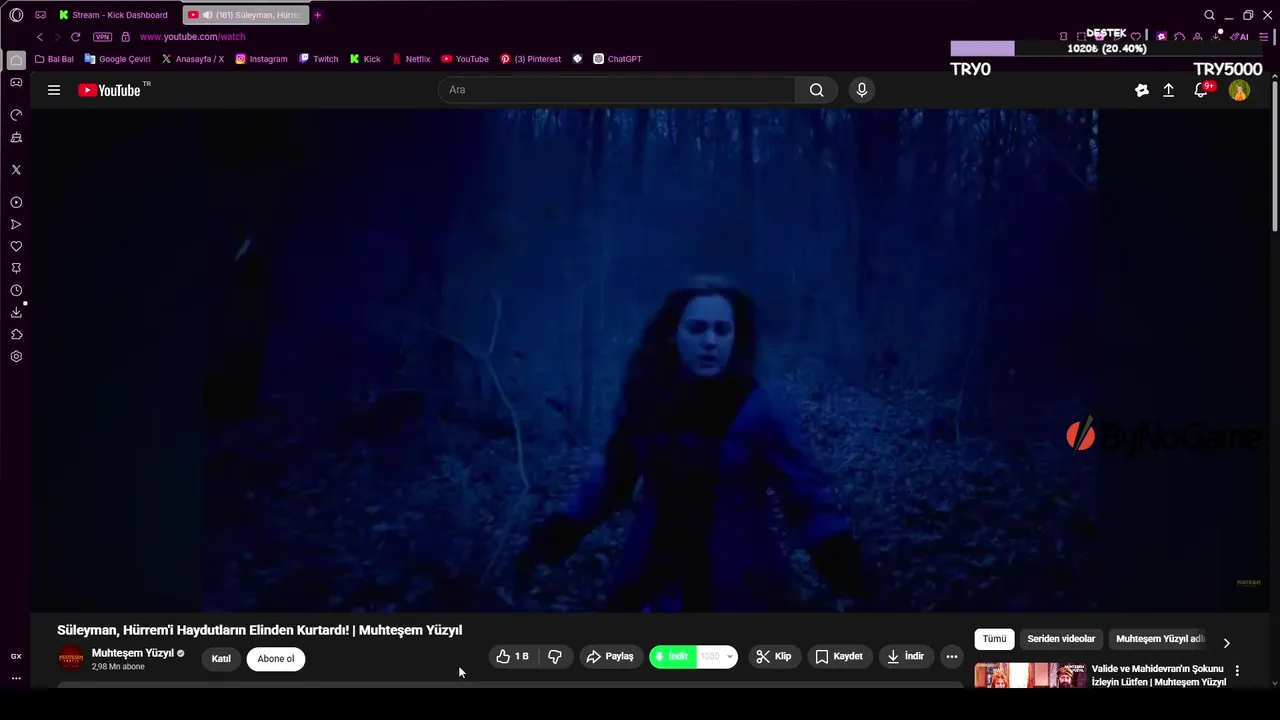This screenshot has width=1280, height=720.
Task: Open a new tab with plus icon
Action: [x=318, y=15]
